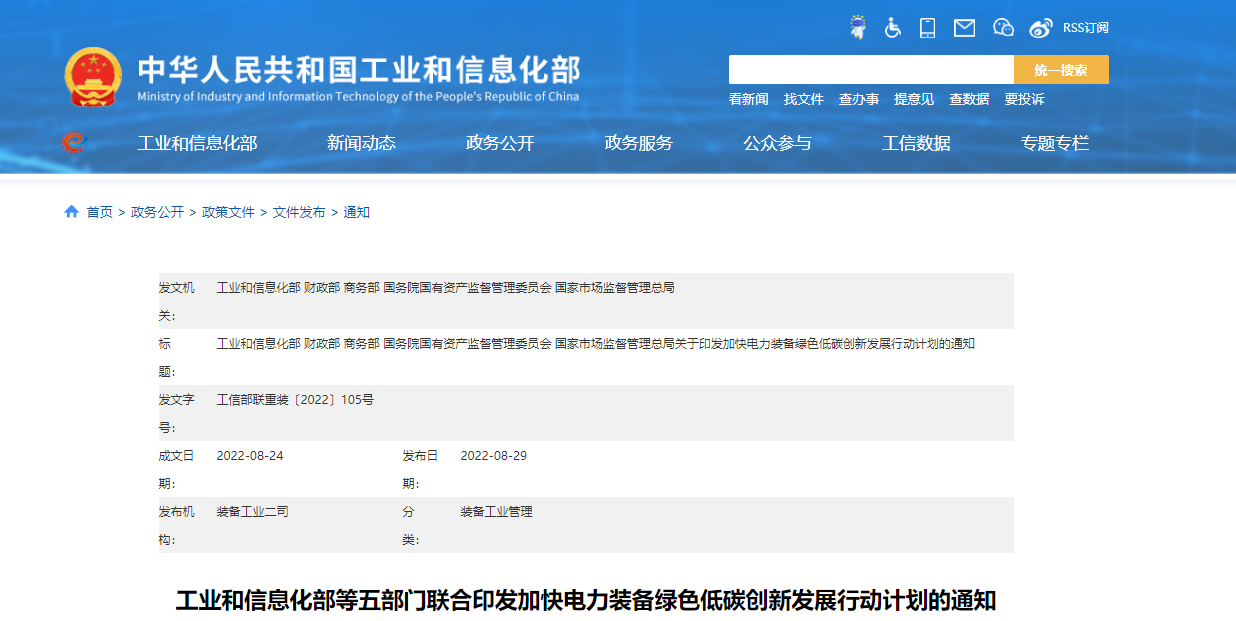Open the envelope mail icon
This screenshot has height=621, width=1236.
pos(964,28)
